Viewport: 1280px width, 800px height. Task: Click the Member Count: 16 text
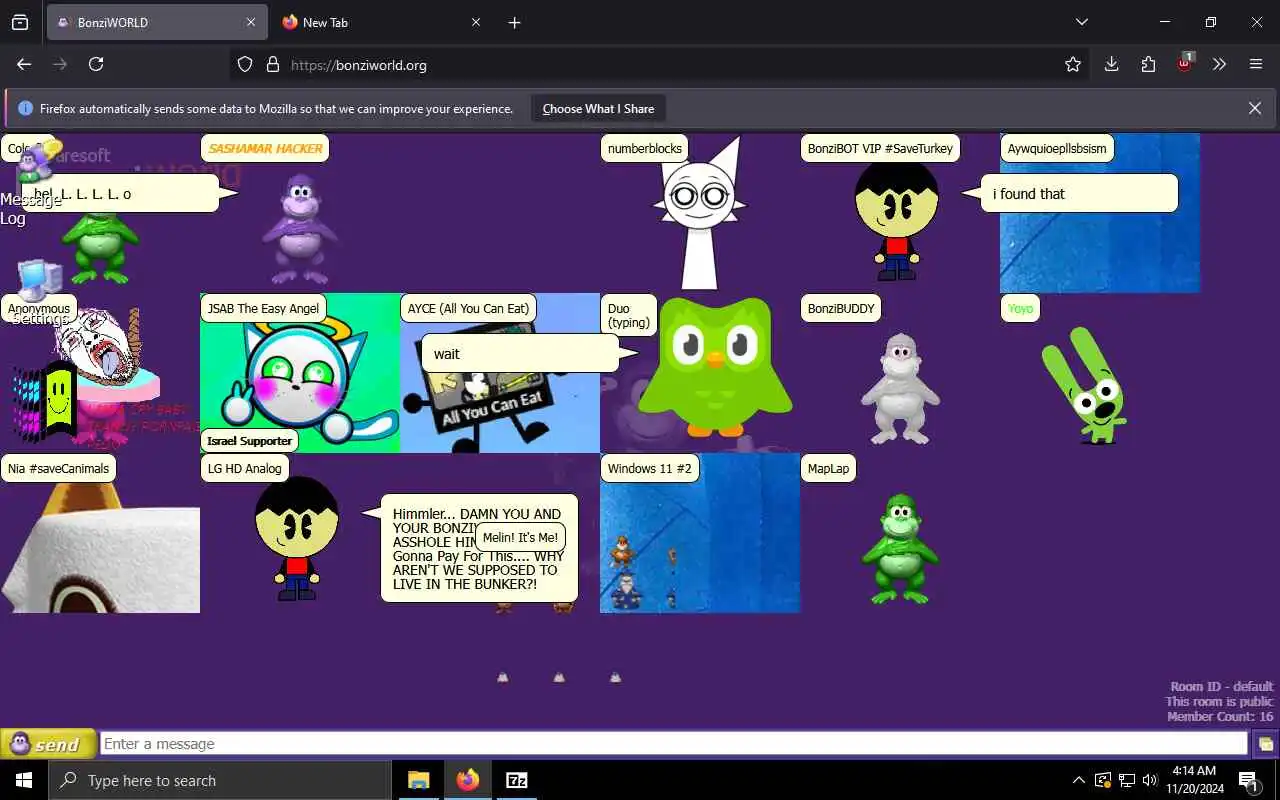pos(1220,716)
